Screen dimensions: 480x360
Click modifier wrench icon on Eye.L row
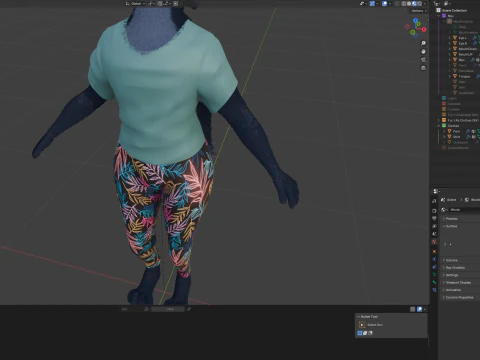click(x=475, y=38)
